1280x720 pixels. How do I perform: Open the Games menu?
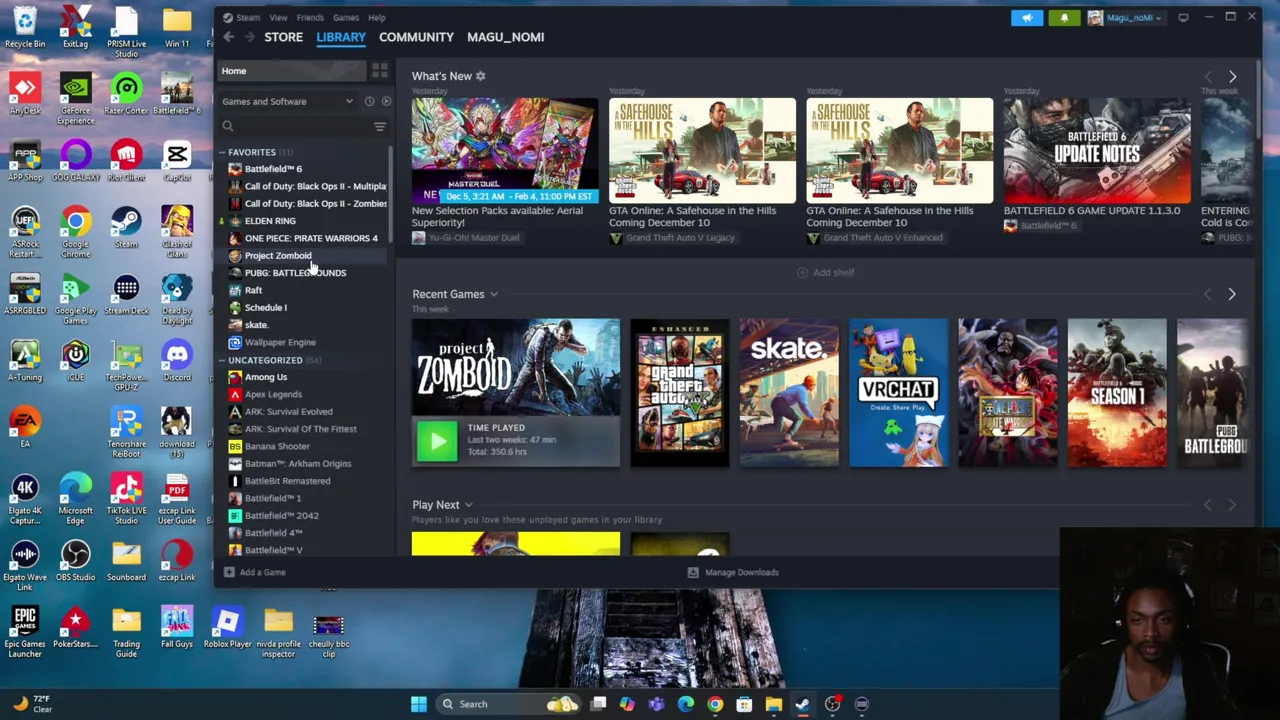coord(345,17)
